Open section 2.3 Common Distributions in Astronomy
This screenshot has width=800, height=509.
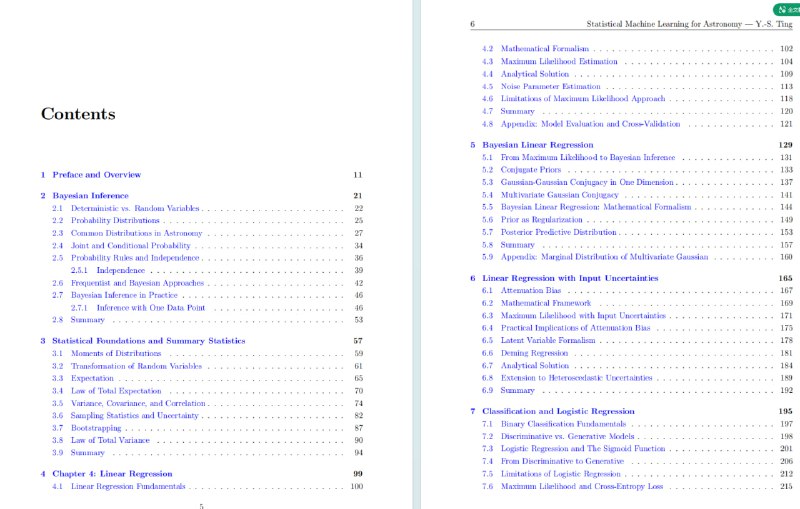click(134, 233)
